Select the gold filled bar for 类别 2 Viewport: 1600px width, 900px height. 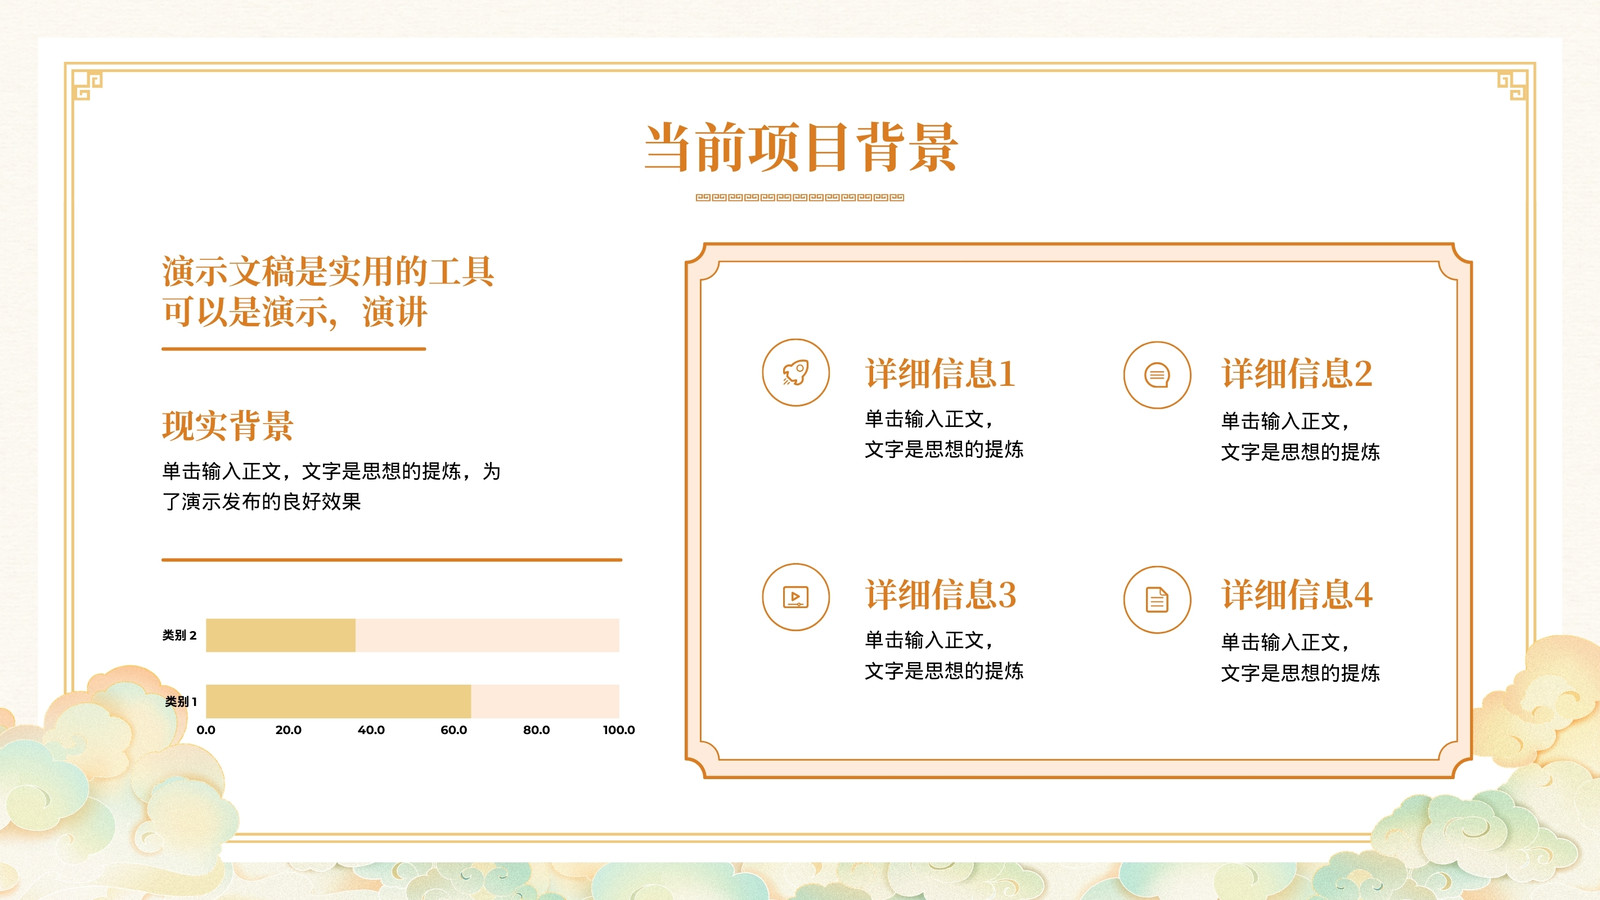coord(281,635)
